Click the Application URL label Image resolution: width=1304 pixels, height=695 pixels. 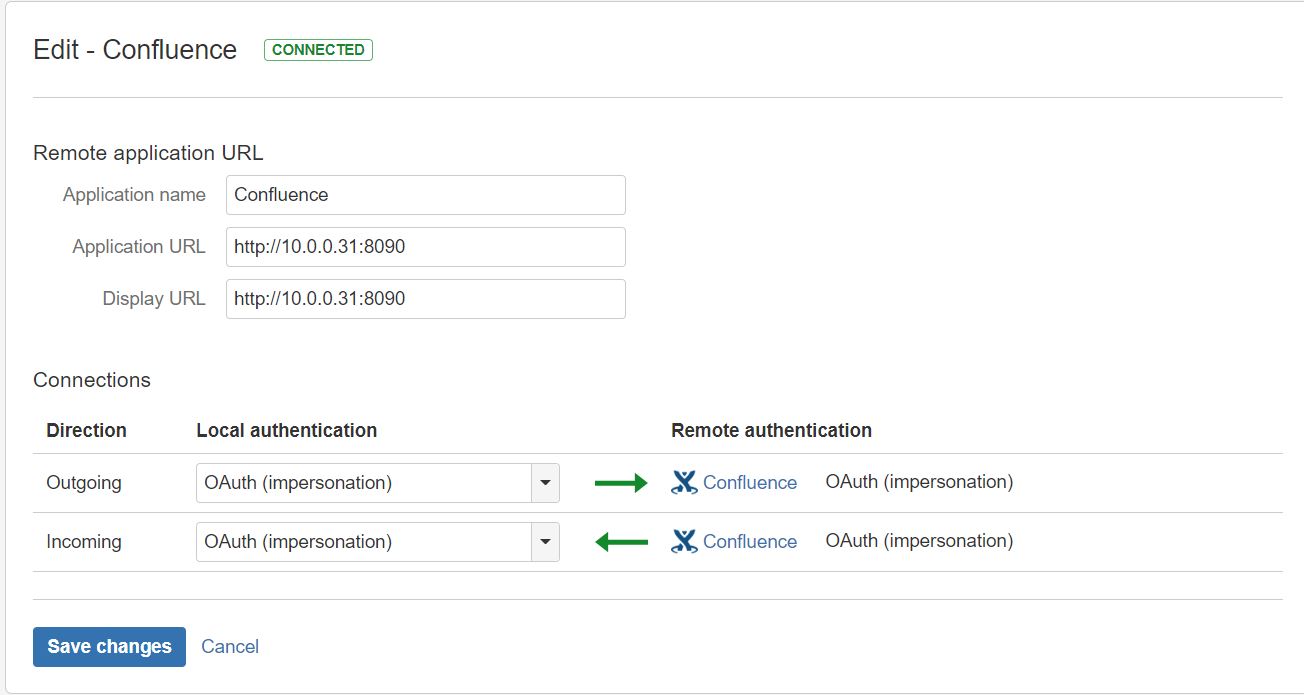click(x=139, y=247)
